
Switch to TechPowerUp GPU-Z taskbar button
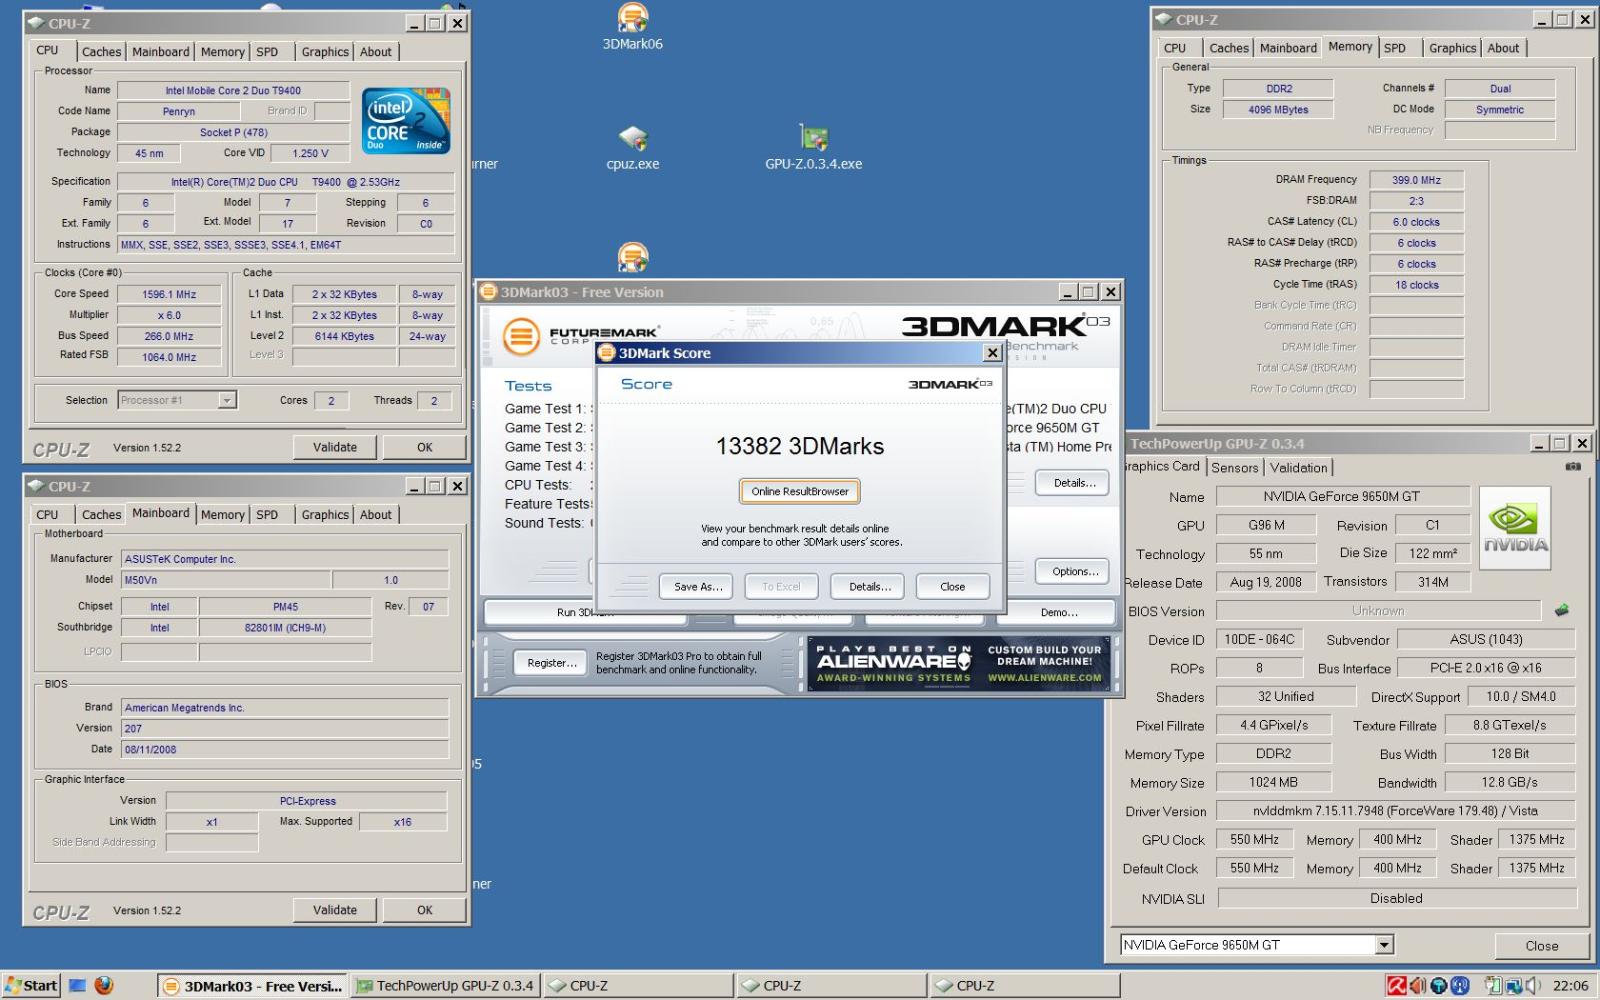(x=445, y=986)
